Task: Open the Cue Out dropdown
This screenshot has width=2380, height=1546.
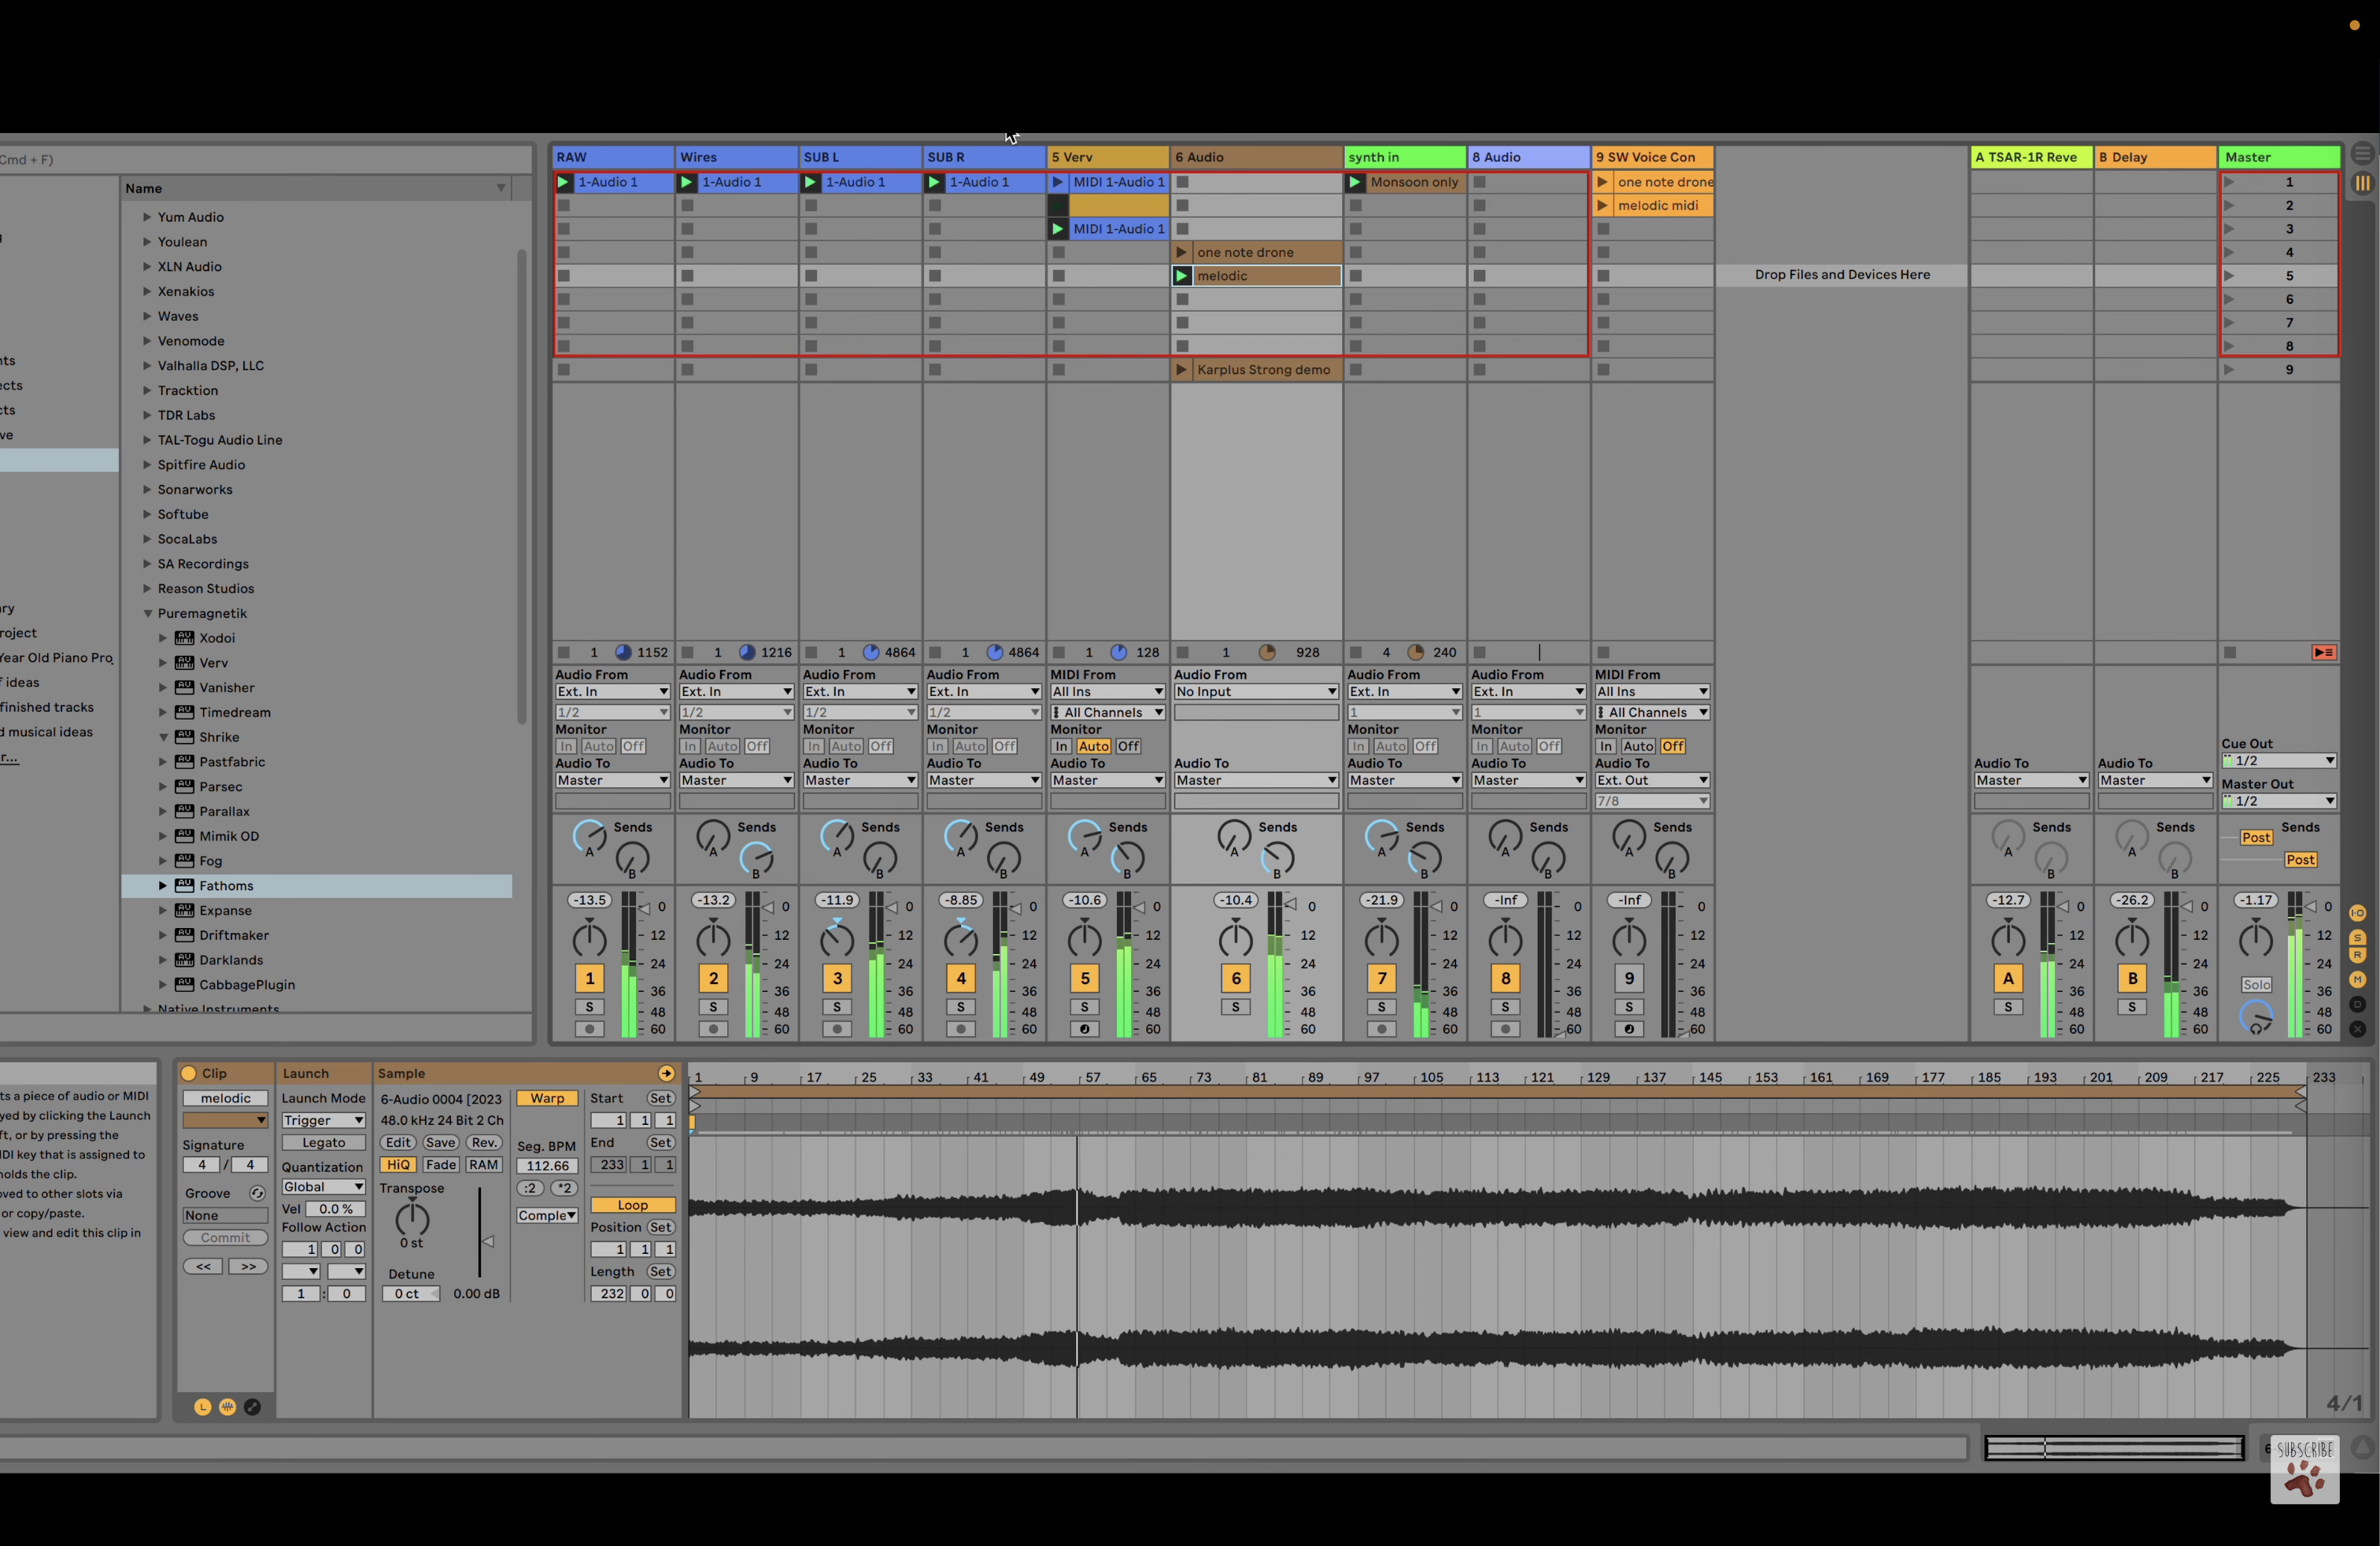Action: pos(2278,761)
